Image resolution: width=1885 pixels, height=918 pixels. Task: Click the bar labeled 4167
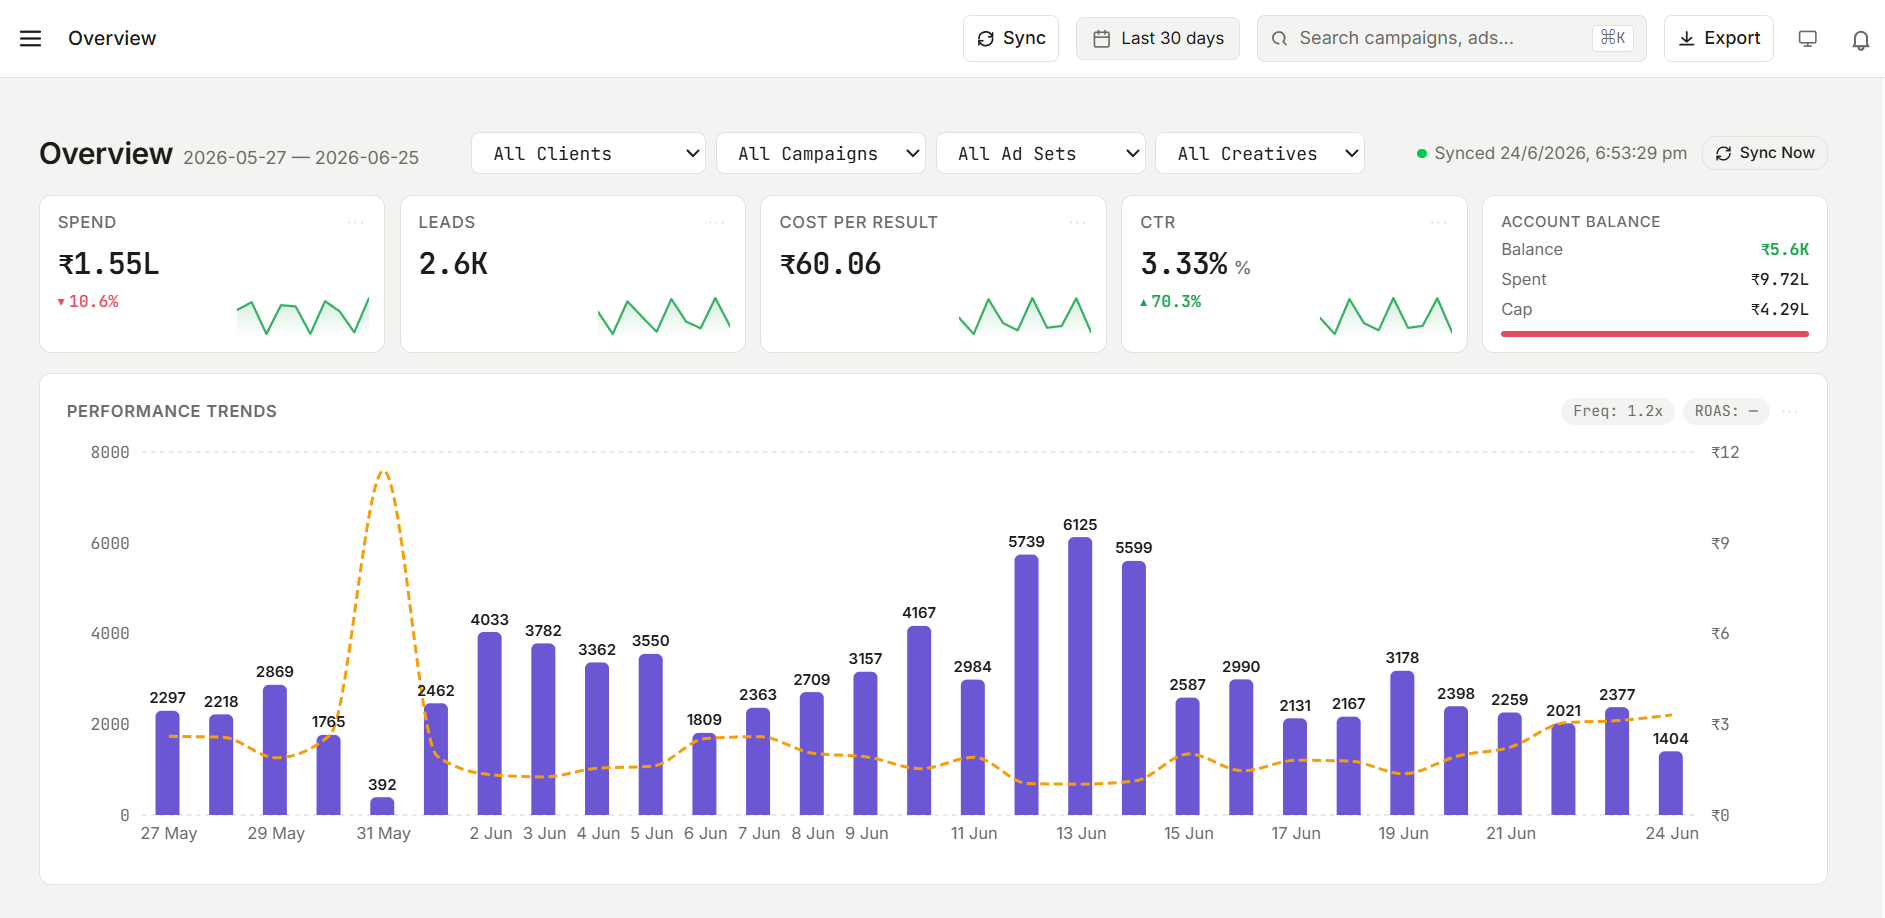pos(919,721)
